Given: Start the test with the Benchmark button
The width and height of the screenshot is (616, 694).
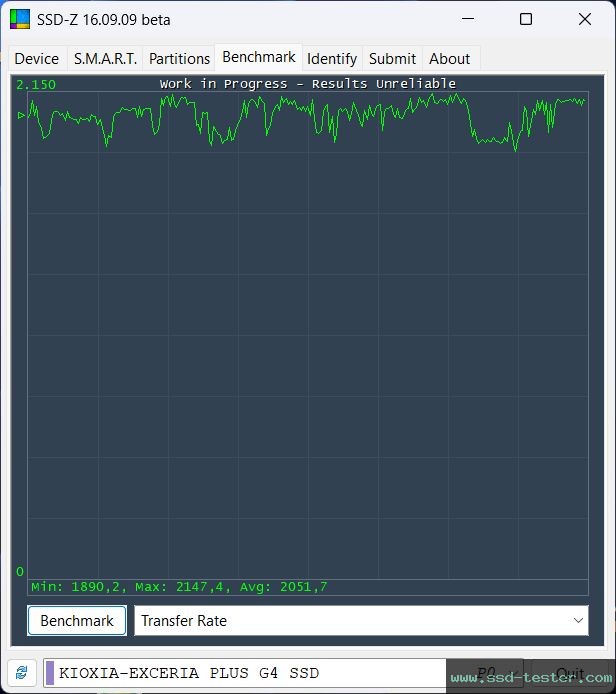Looking at the screenshot, I should click(x=77, y=621).
